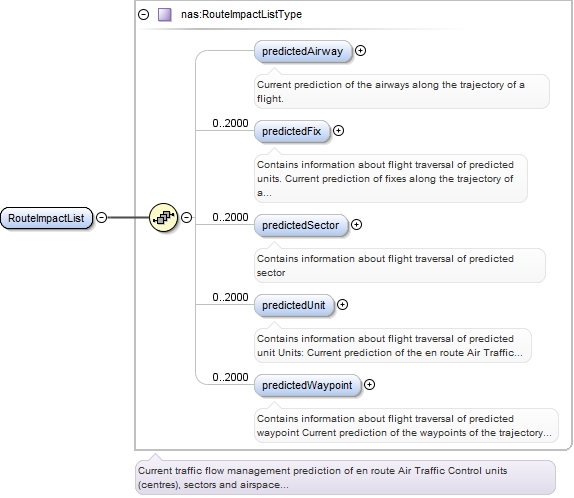This screenshot has height=498, width=574.
Task: Select the predictedSector element node
Action: pos(301,225)
